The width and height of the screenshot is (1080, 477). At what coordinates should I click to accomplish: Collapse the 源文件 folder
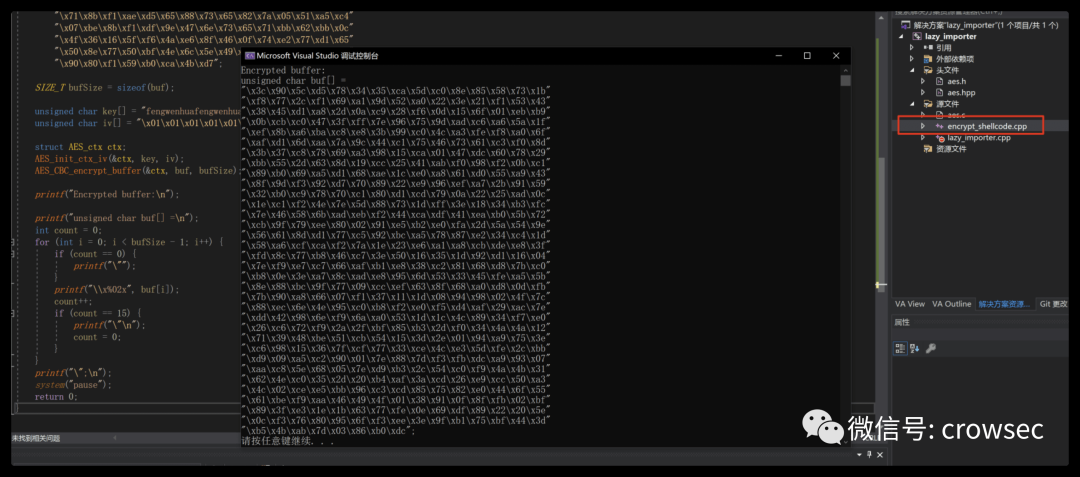pyautogui.click(x=912, y=103)
